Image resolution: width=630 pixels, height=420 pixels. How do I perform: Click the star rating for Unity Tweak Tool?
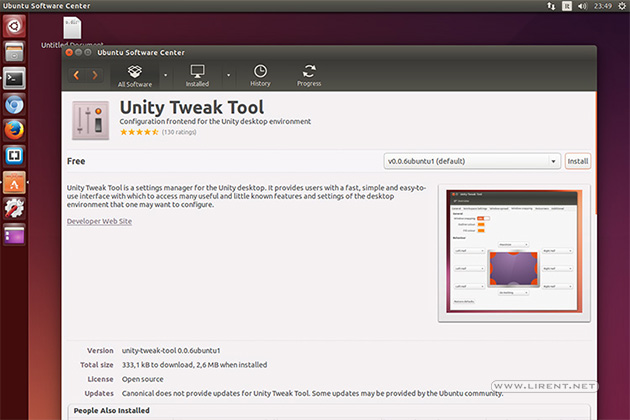(139, 132)
